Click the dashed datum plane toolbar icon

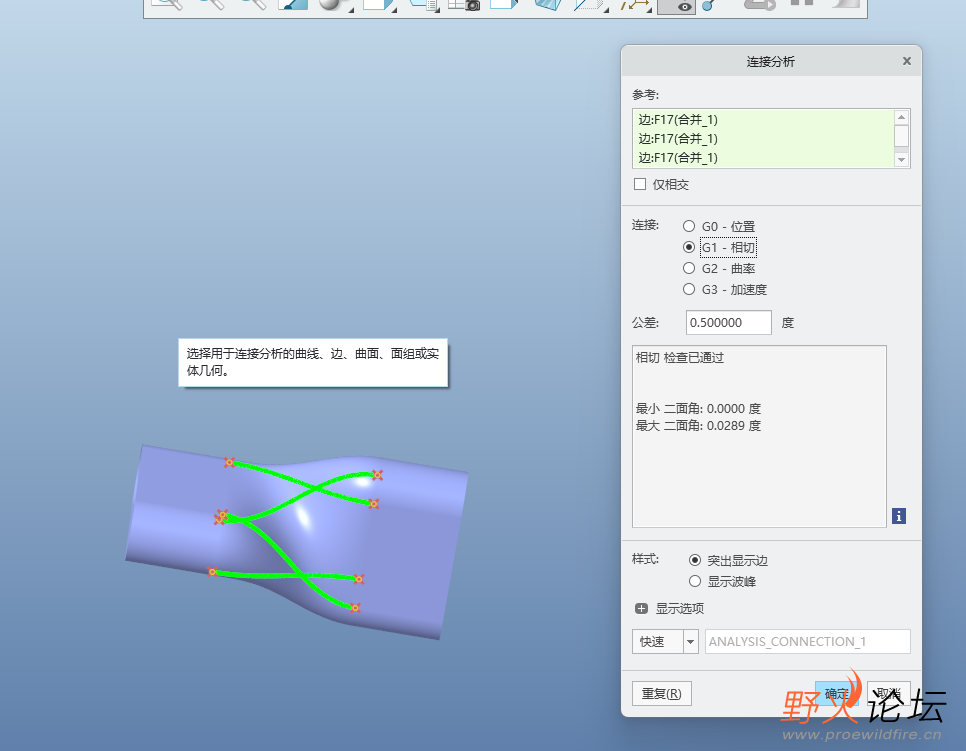coord(588,5)
